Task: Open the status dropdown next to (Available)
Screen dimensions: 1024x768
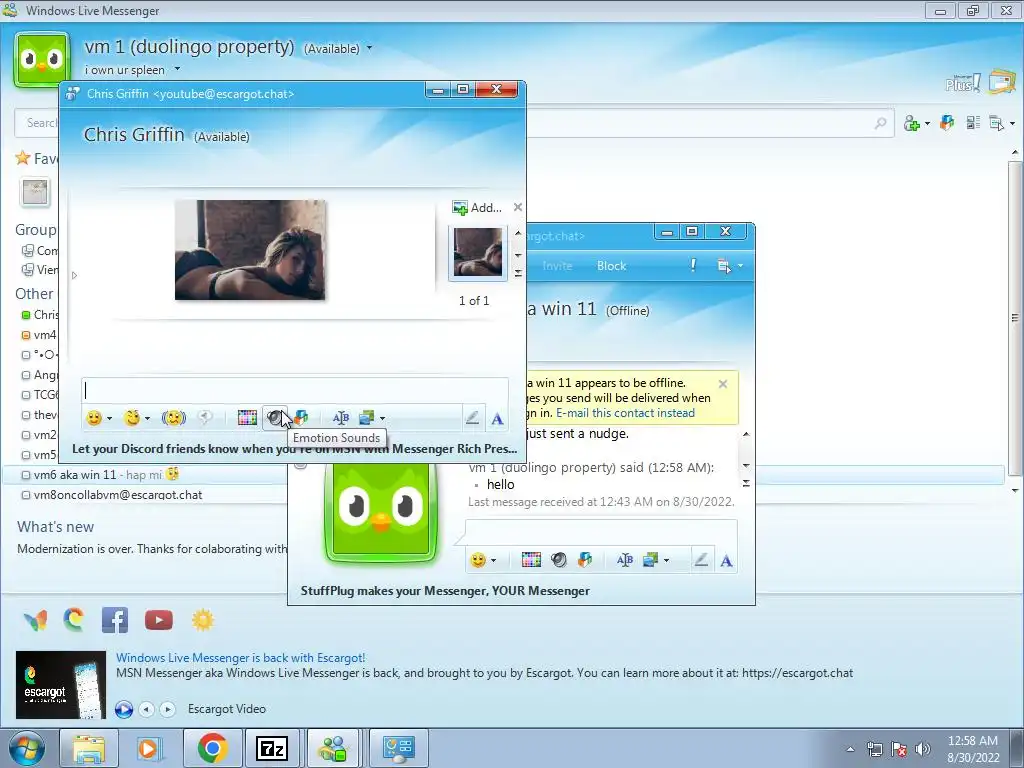Action: 369,48
